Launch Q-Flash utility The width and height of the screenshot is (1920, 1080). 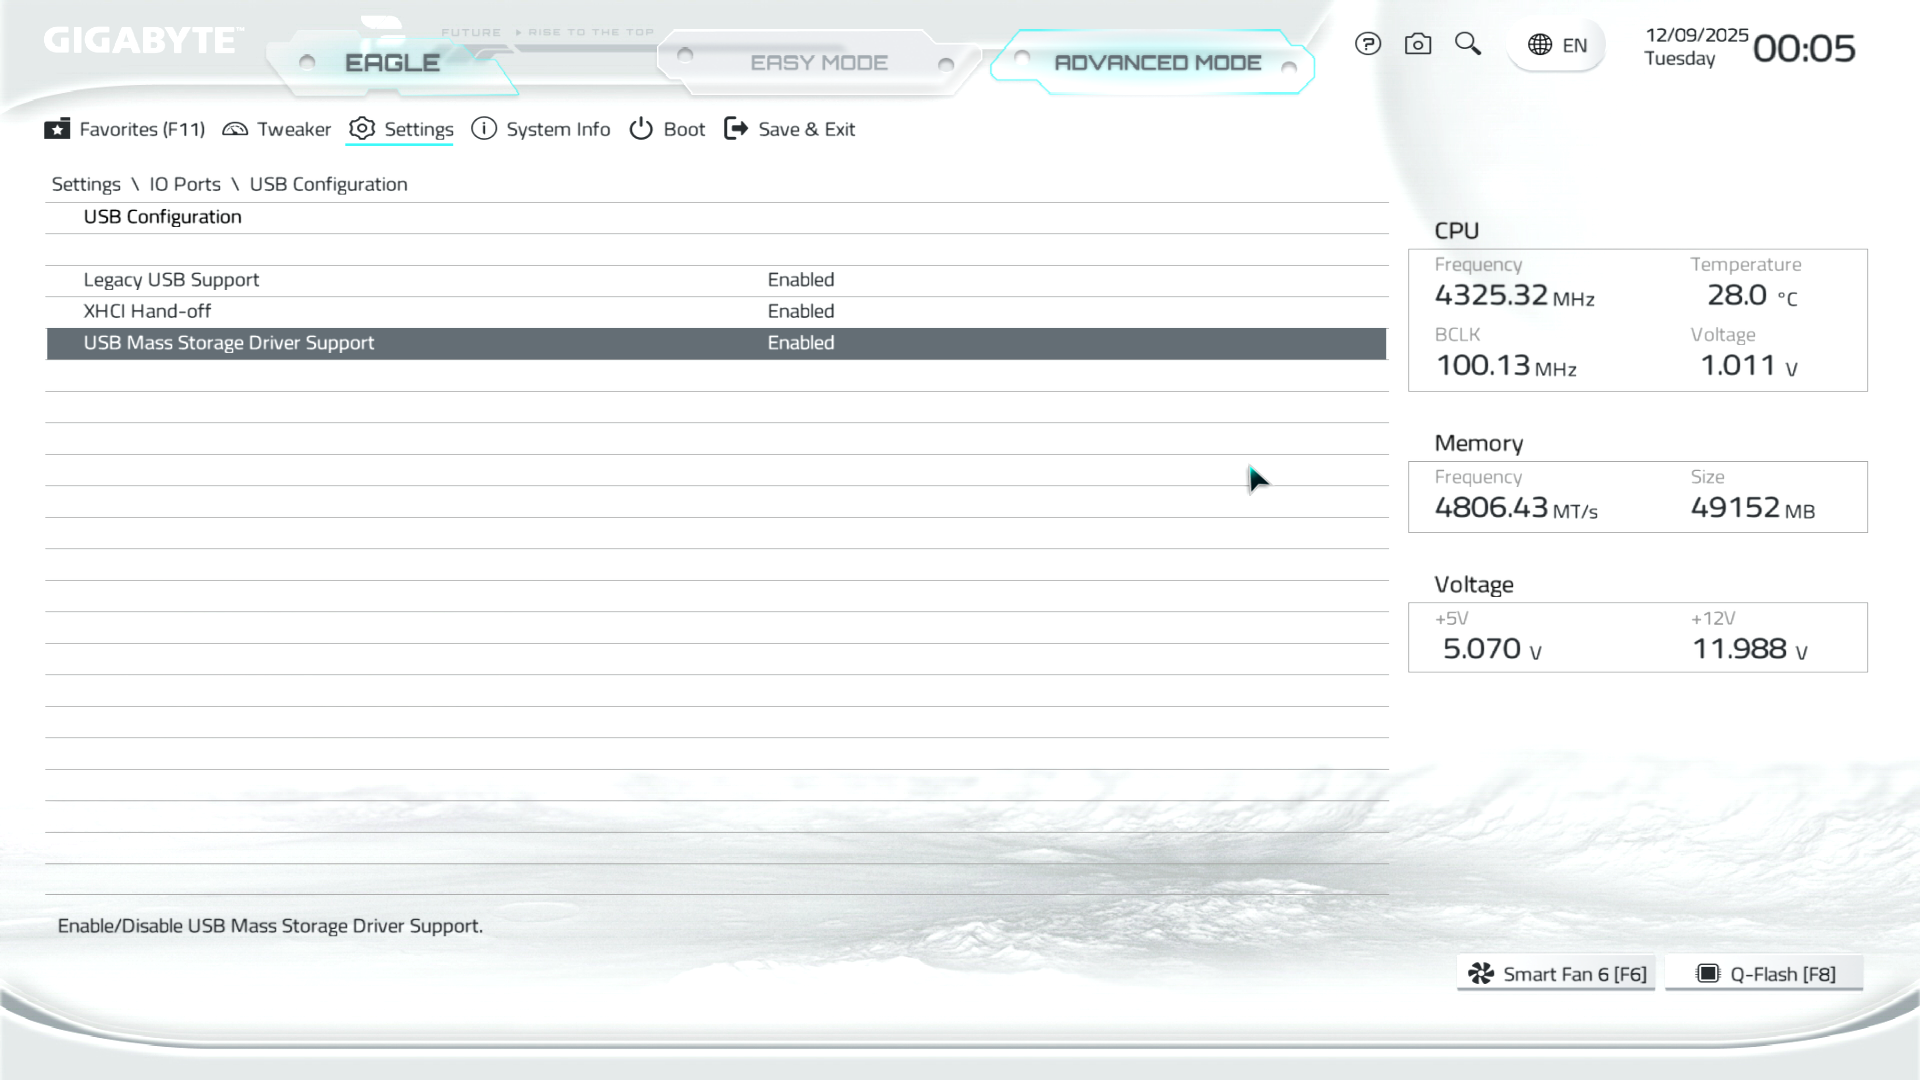1764,974
